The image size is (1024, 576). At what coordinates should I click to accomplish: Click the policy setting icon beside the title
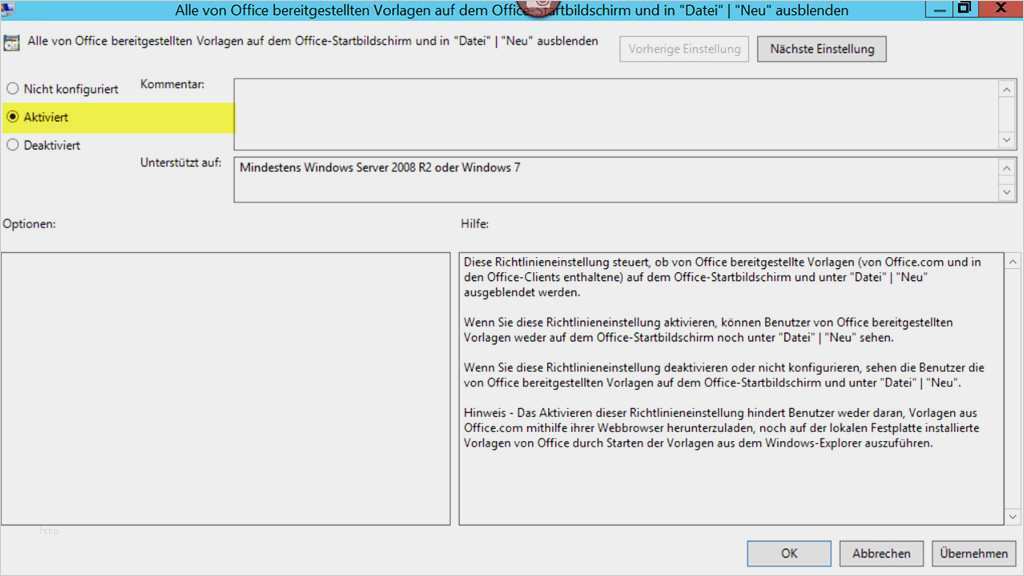[x=11, y=43]
